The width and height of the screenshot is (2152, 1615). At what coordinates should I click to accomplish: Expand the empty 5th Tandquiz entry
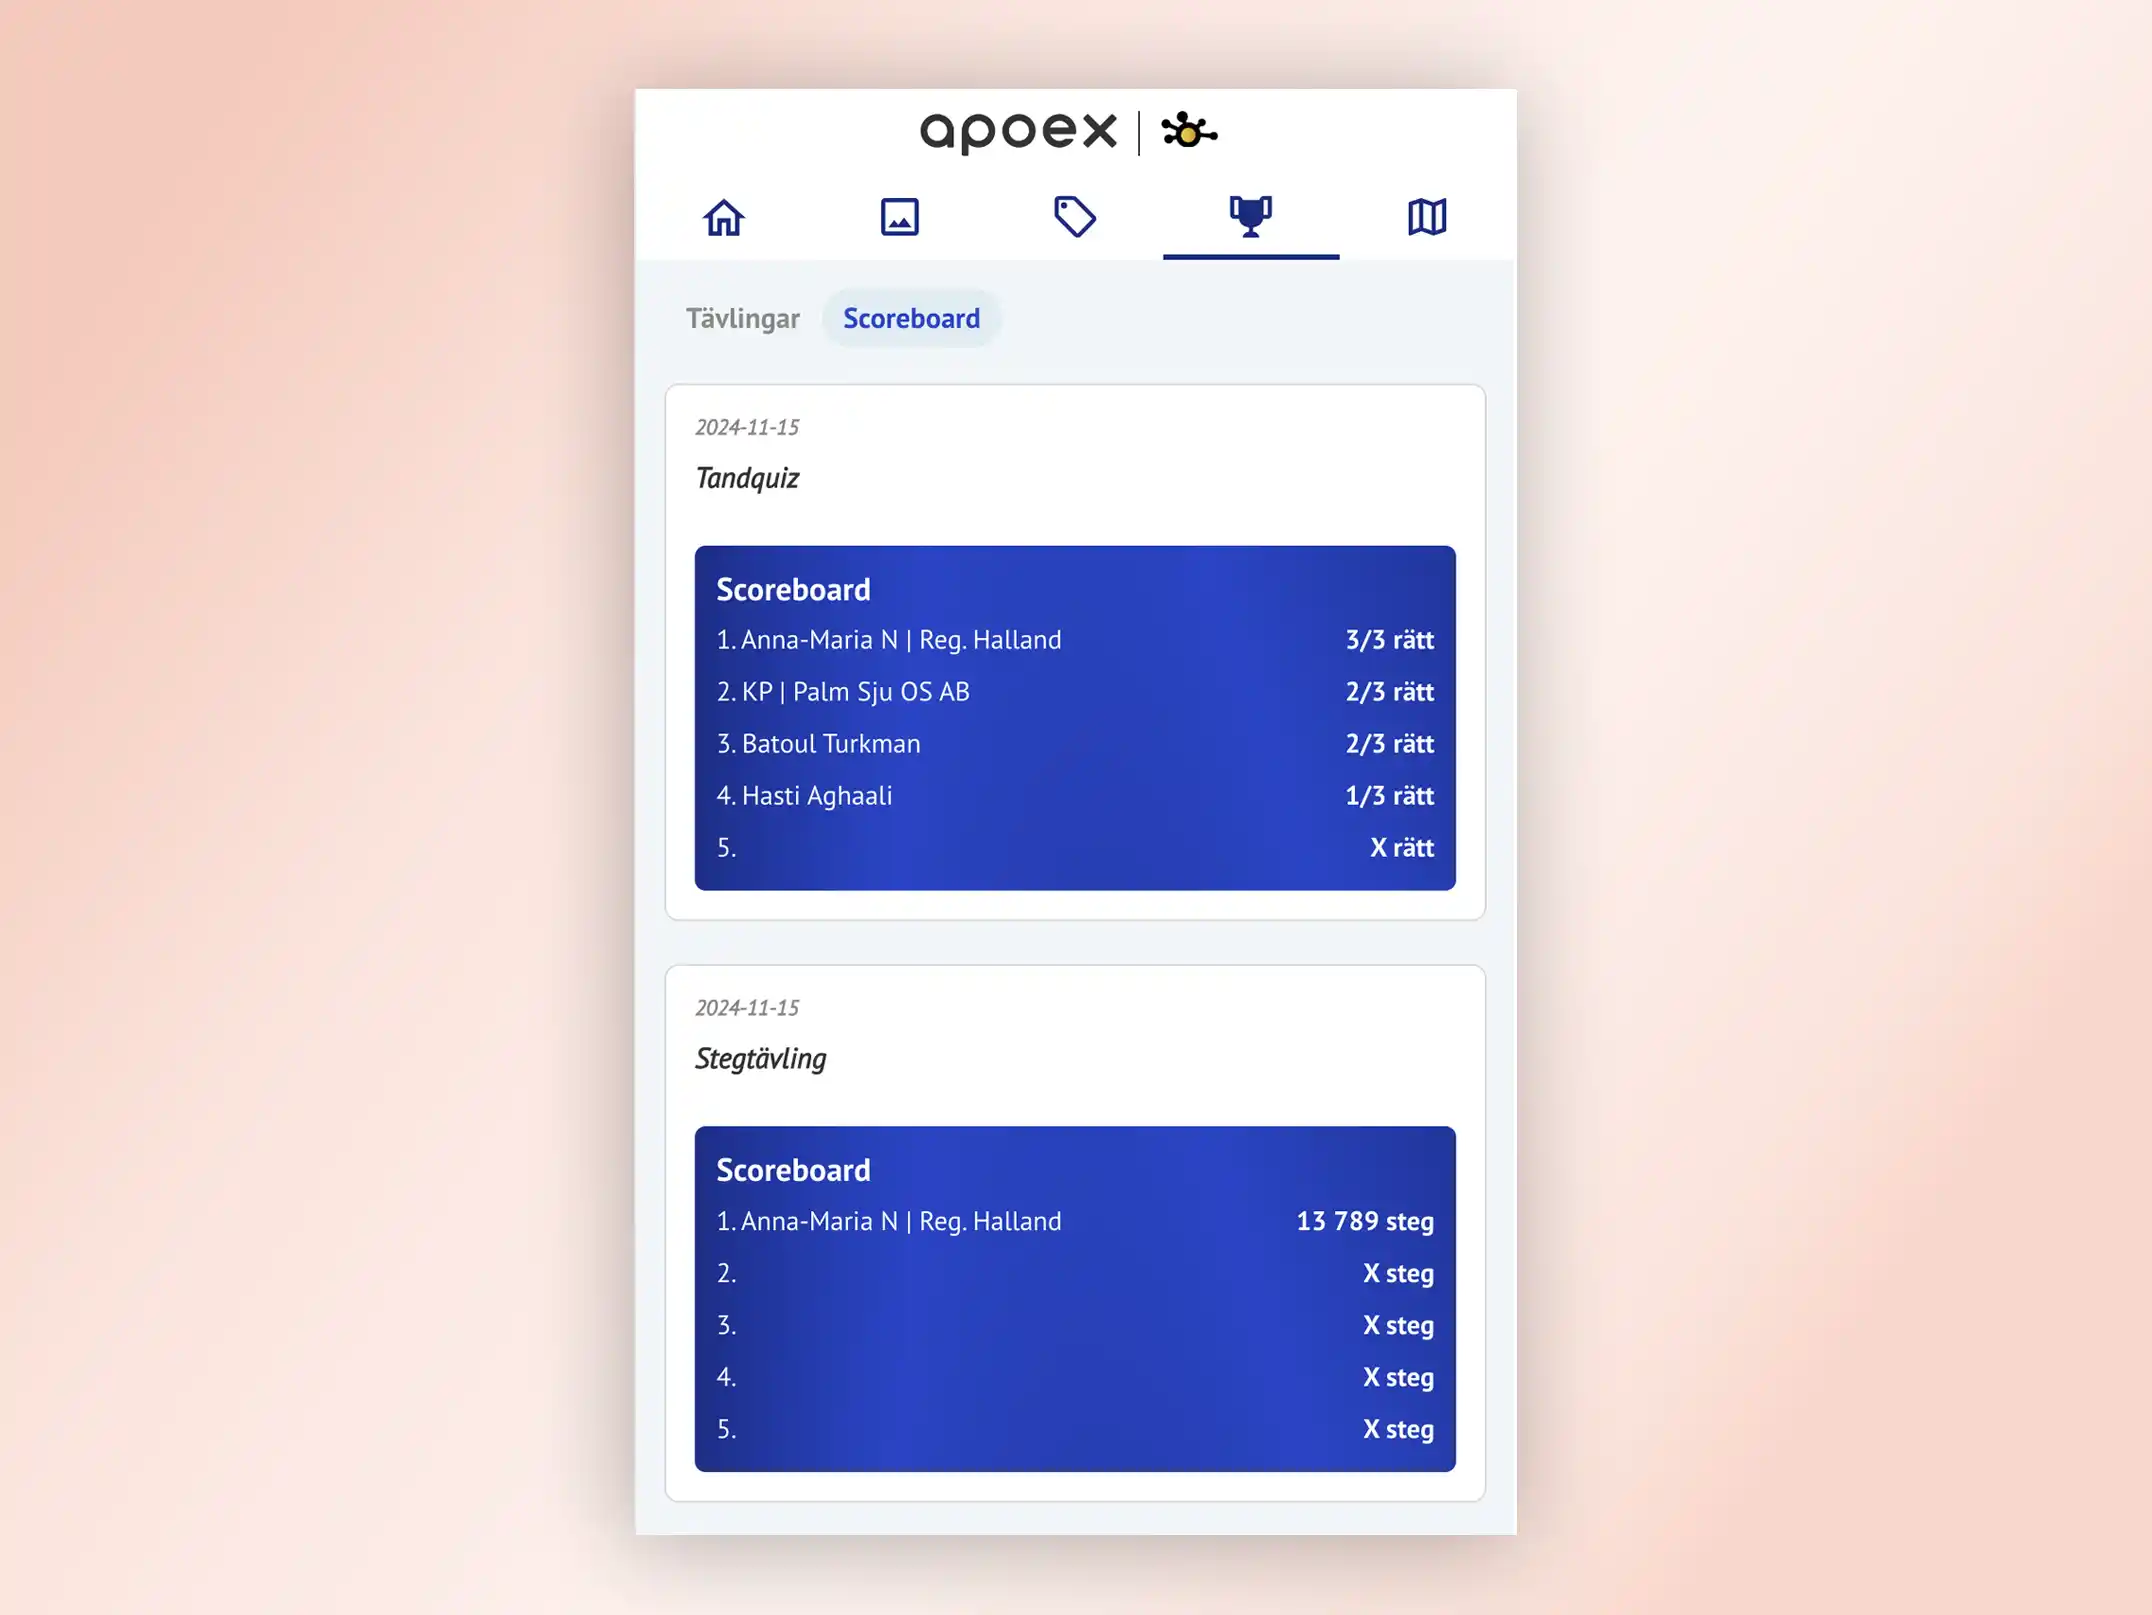pyautogui.click(x=1075, y=847)
